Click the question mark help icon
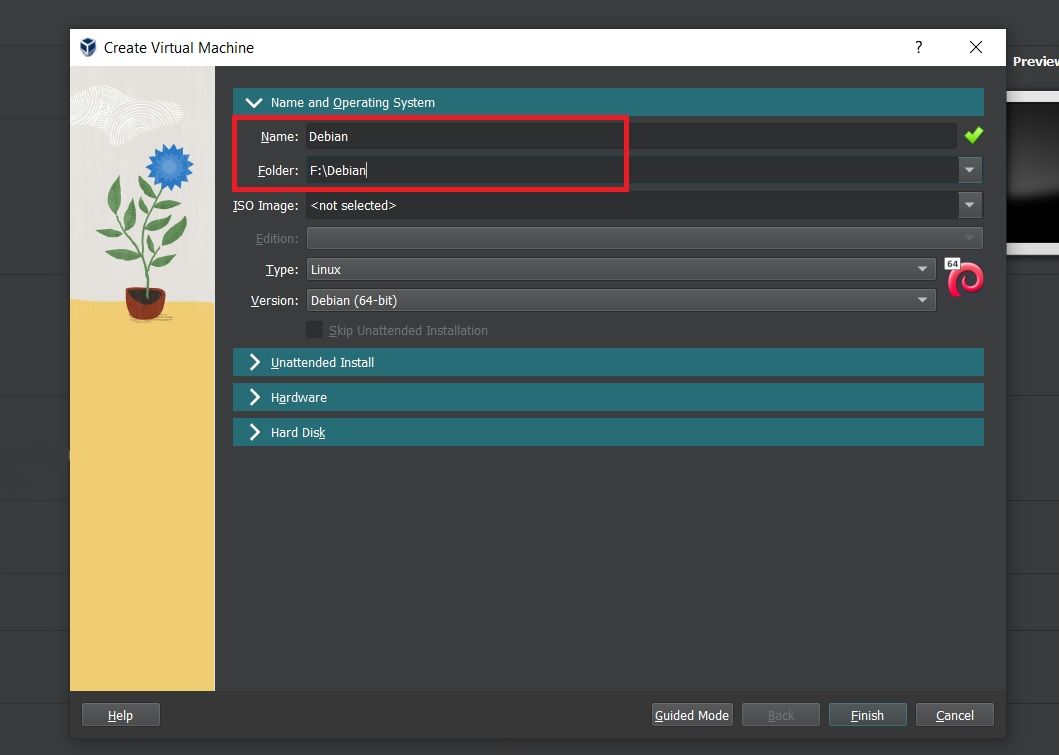Viewport: 1059px width, 755px height. click(918, 47)
